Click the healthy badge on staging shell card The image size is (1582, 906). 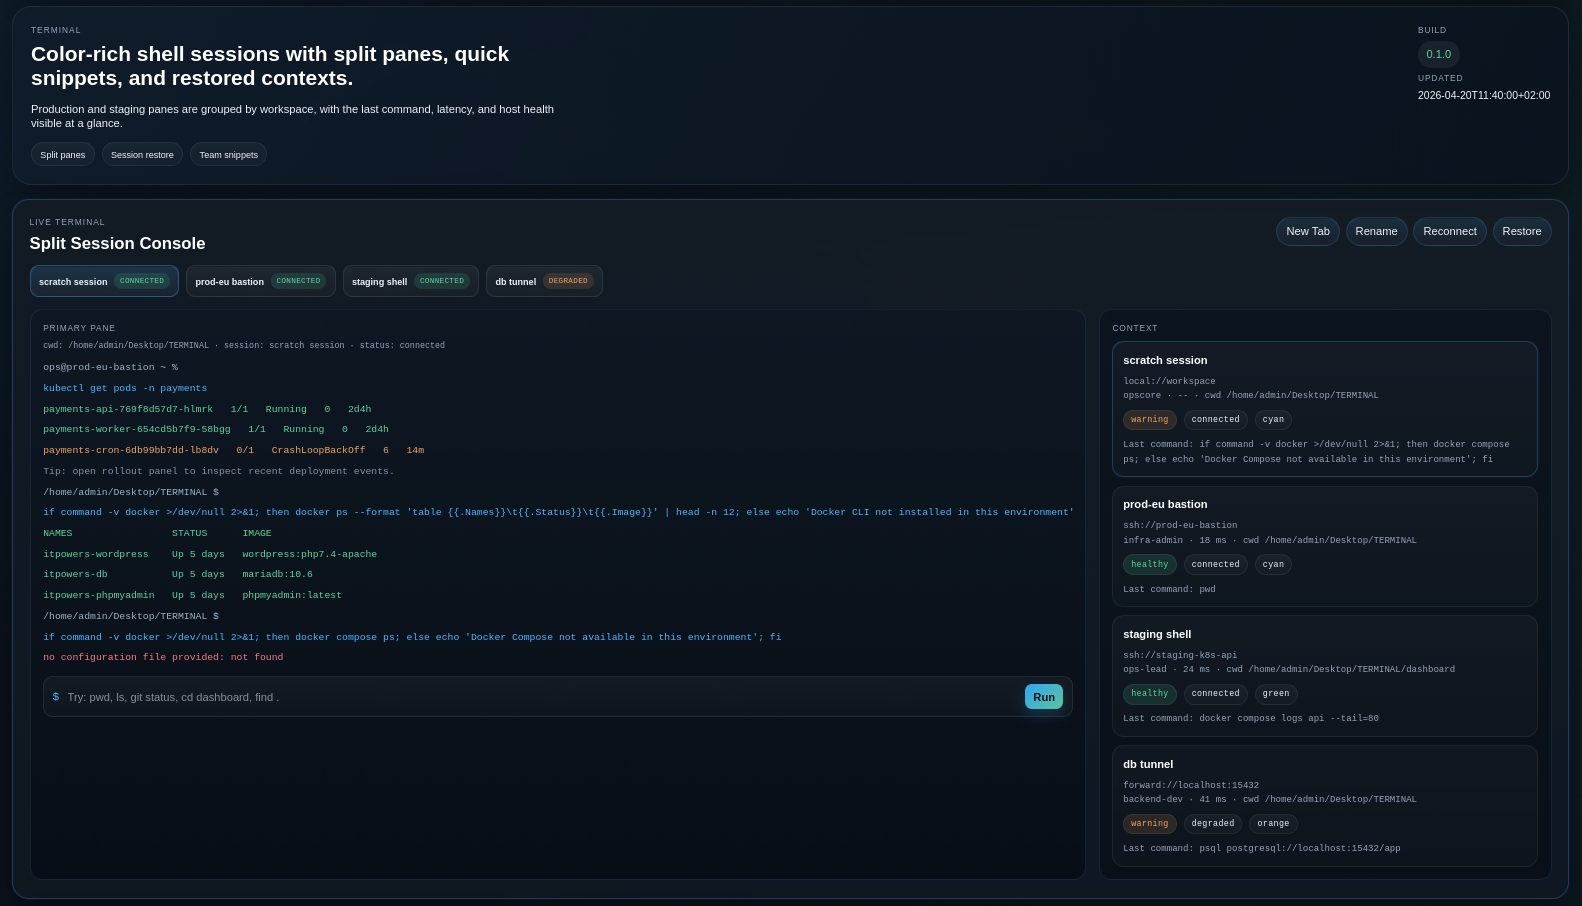click(x=1149, y=694)
